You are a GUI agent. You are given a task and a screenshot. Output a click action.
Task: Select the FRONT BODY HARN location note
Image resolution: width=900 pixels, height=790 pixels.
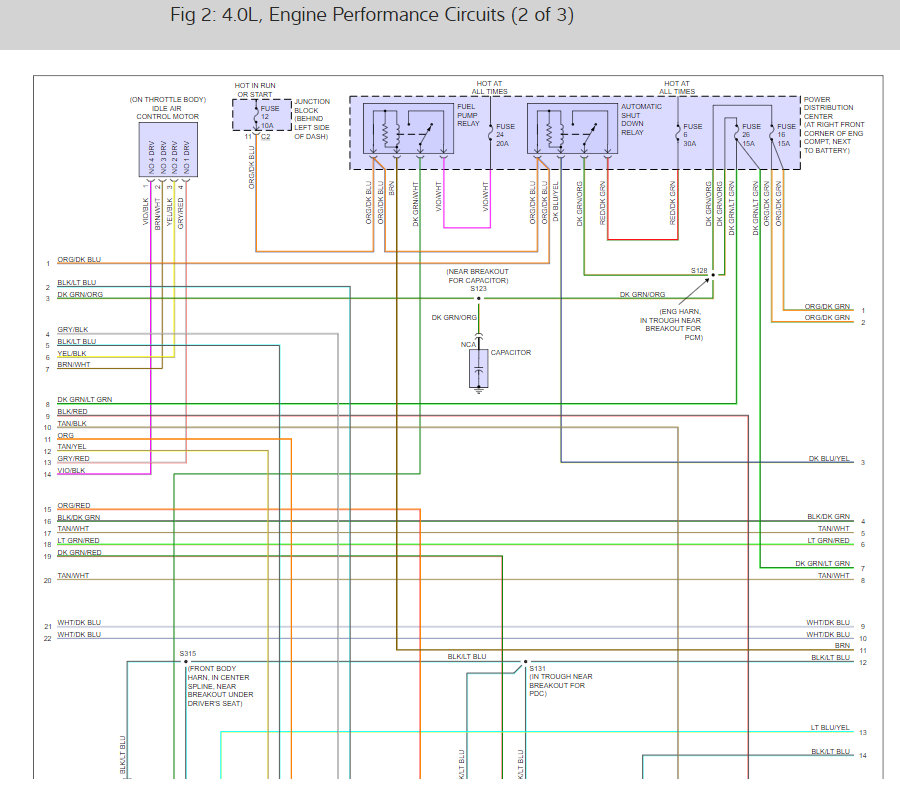[x=220, y=686]
